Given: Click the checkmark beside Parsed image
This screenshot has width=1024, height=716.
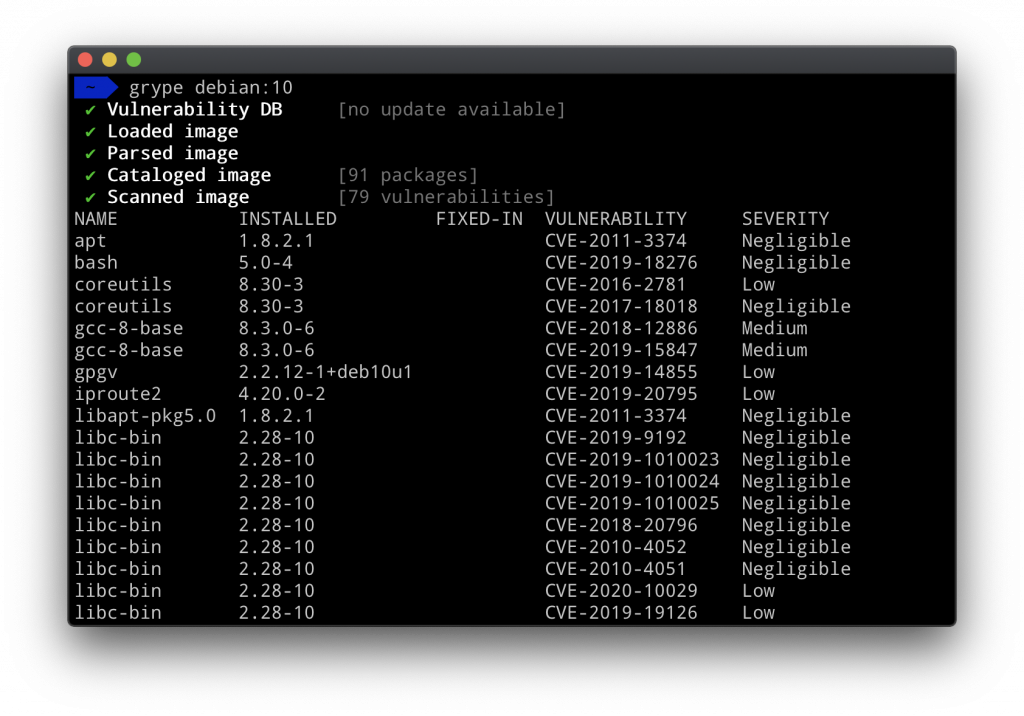Looking at the screenshot, I should (90, 154).
